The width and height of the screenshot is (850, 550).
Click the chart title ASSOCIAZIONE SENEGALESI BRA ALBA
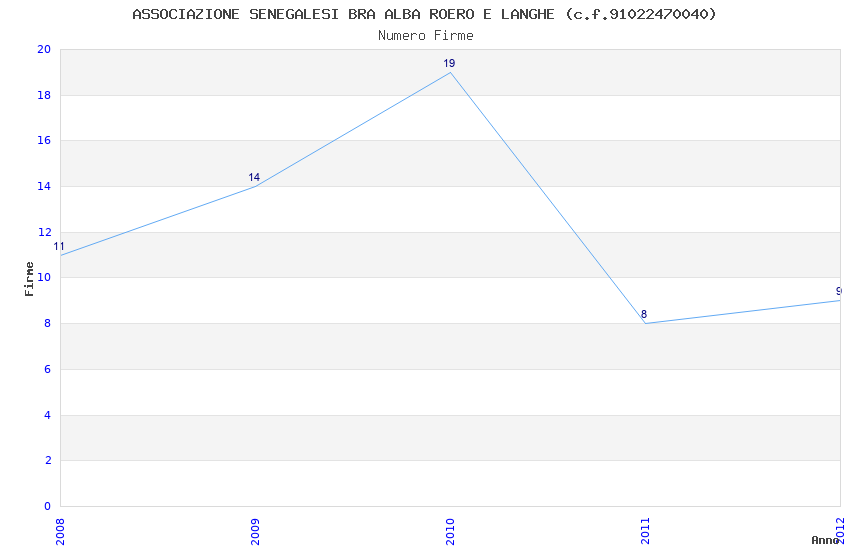point(424,14)
